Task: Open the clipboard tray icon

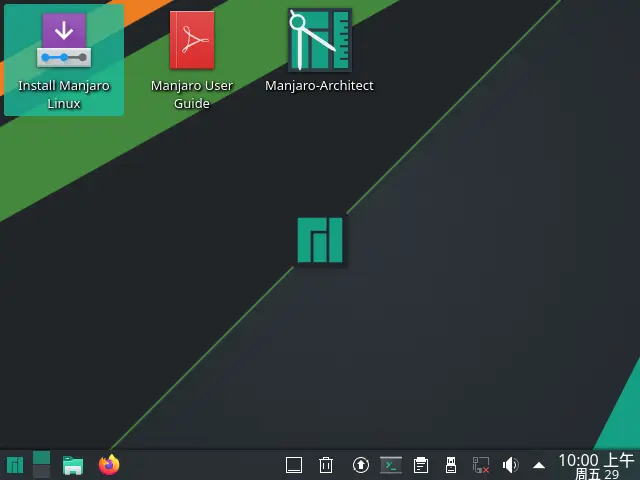Action: click(x=421, y=465)
